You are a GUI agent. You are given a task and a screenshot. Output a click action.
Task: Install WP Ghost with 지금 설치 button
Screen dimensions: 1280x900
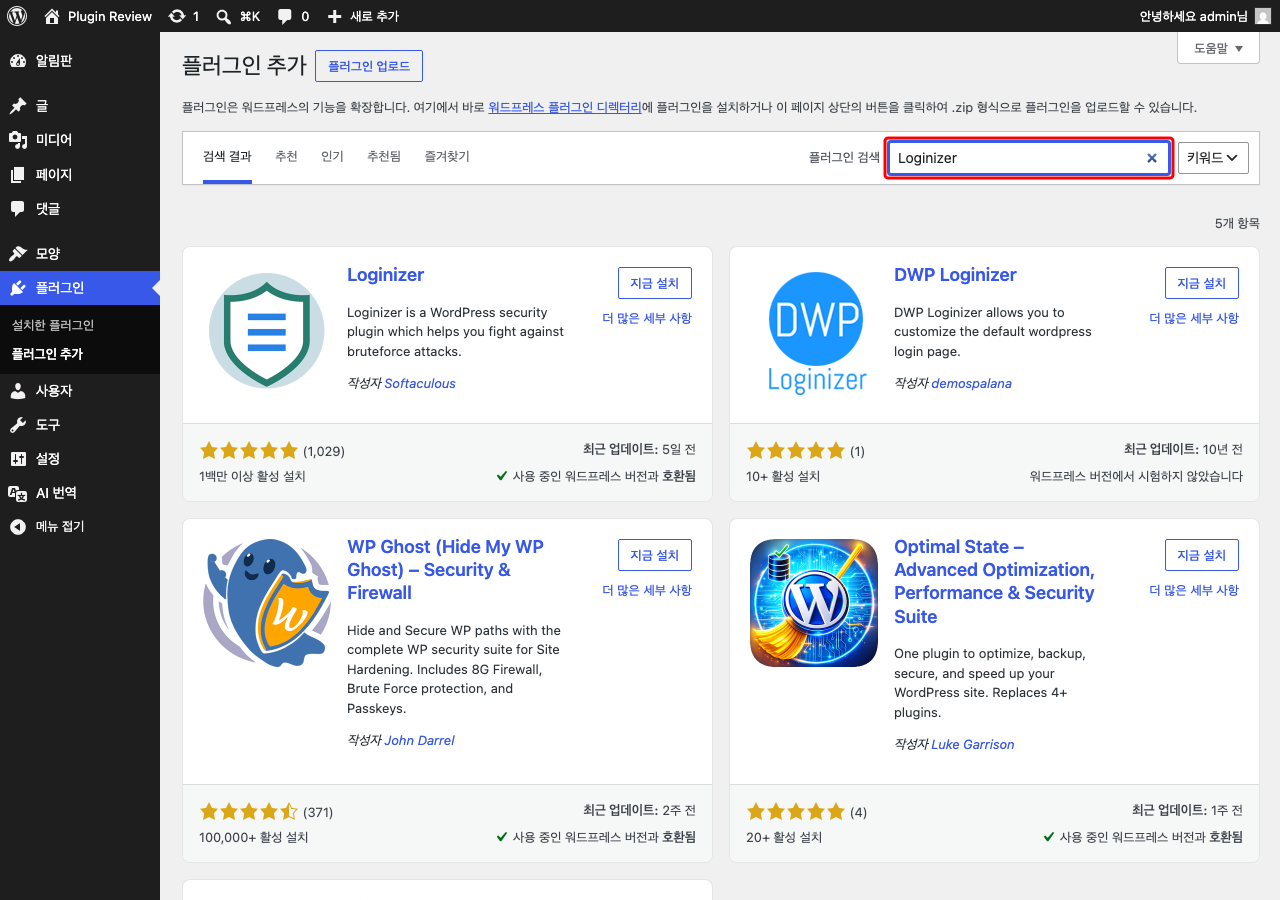[x=655, y=555]
